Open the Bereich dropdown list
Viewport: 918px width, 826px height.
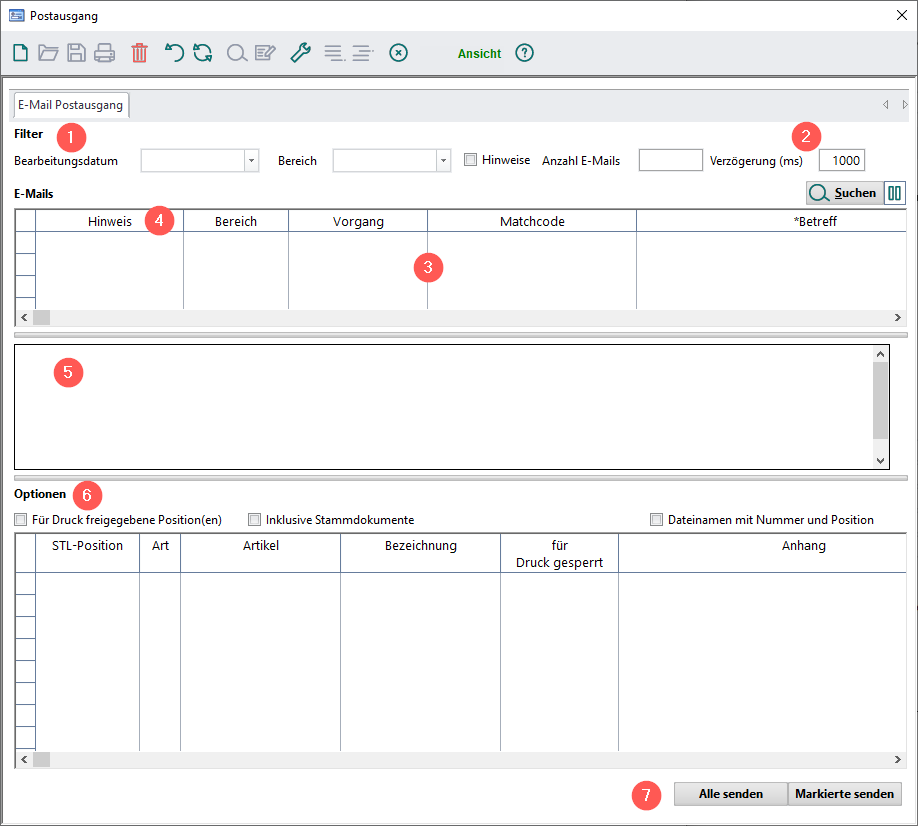(x=443, y=161)
